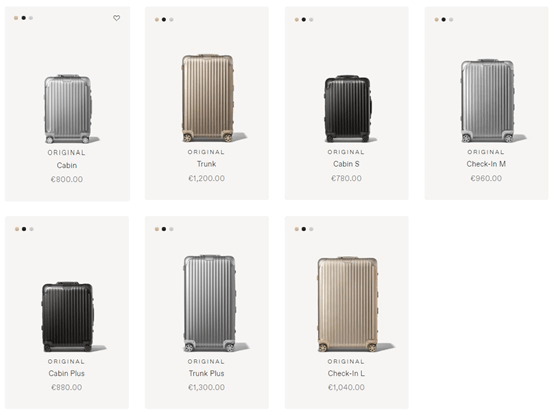
Task: View the black Cabin S suitcase image
Action: 348,108
